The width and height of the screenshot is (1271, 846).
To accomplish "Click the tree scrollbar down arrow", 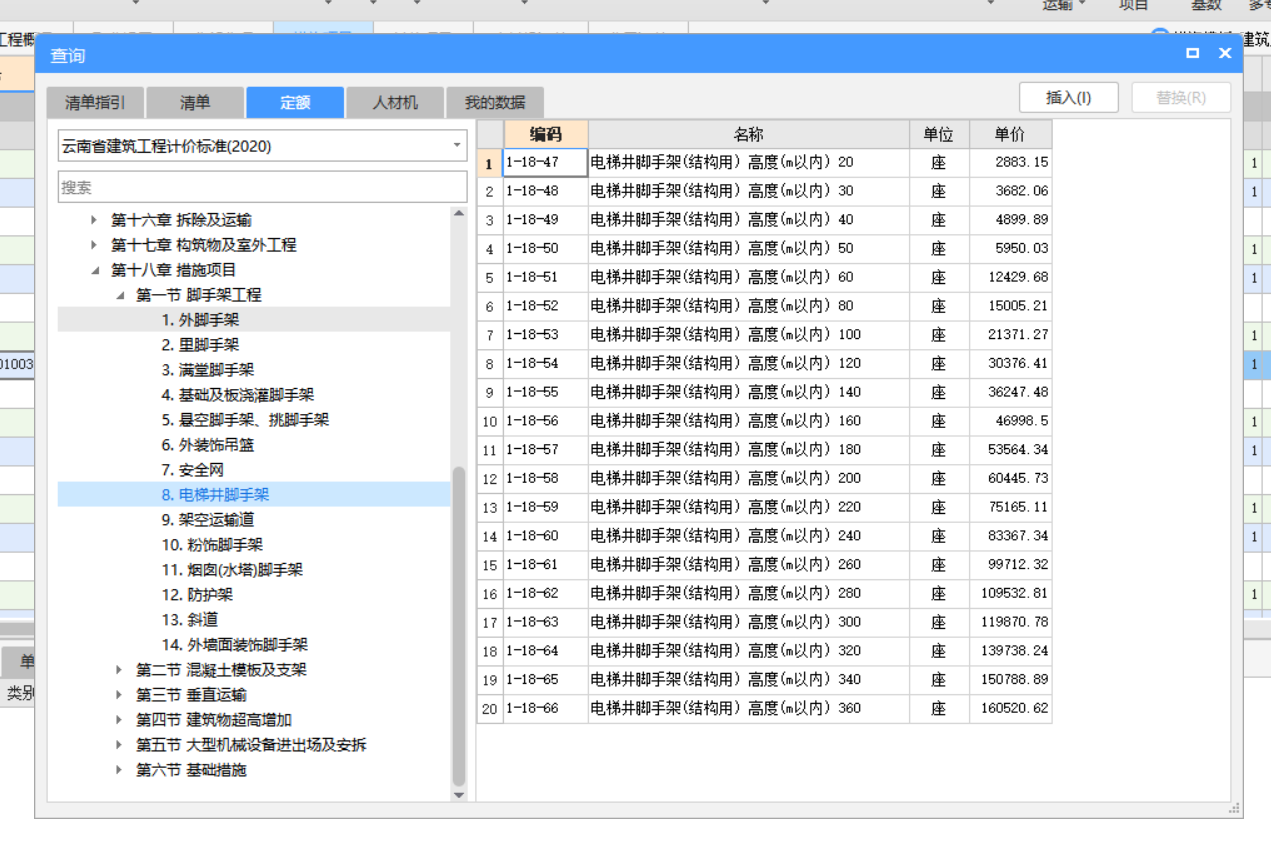I will click(459, 795).
